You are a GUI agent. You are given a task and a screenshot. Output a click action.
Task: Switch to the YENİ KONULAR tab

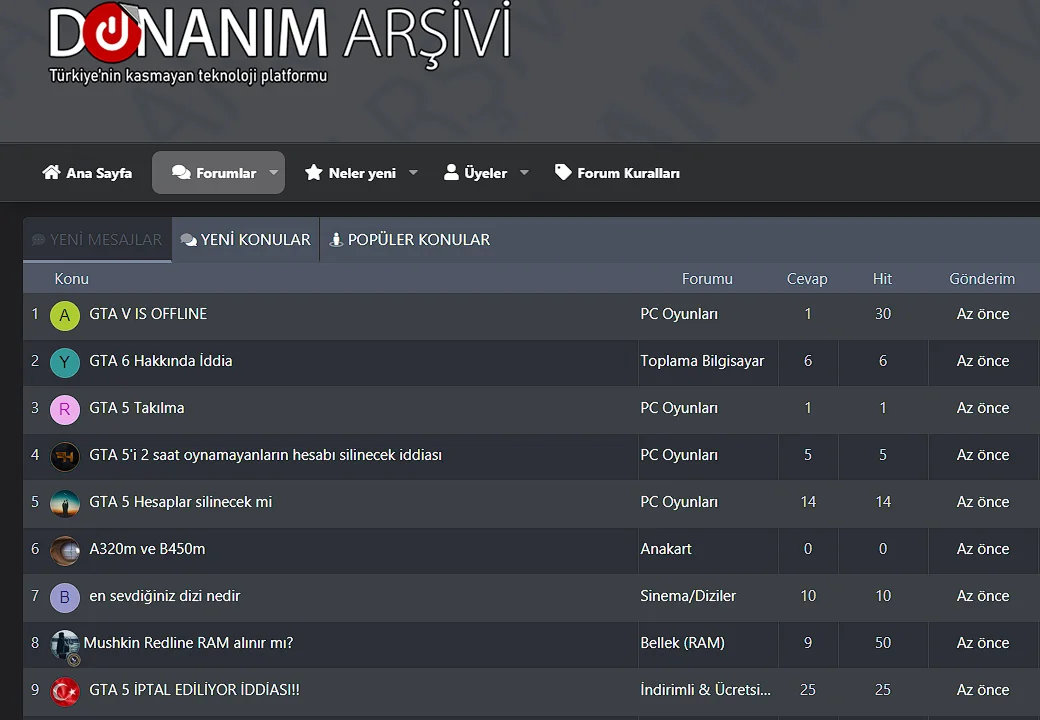(245, 239)
